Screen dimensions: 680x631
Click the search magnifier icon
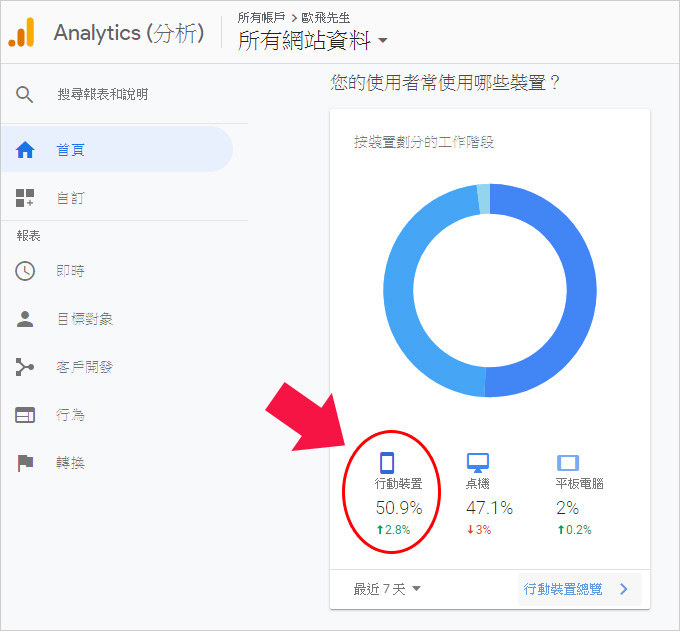point(24,94)
